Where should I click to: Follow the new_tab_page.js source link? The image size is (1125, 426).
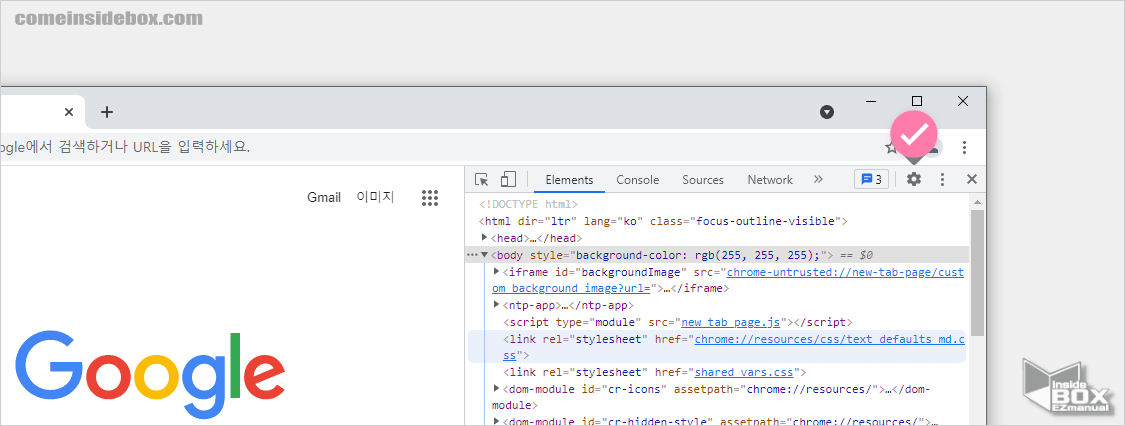pyautogui.click(x=730, y=322)
